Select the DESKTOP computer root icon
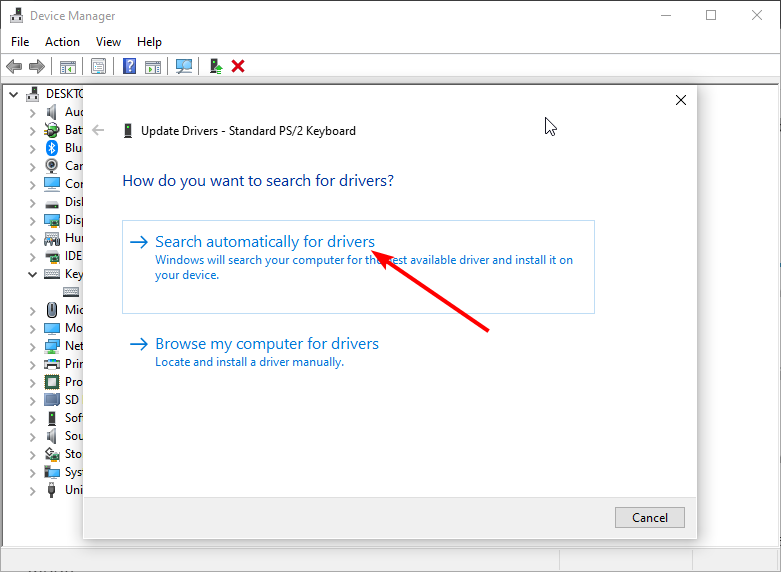Image resolution: width=781 pixels, height=572 pixels. pyautogui.click(x=32, y=94)
